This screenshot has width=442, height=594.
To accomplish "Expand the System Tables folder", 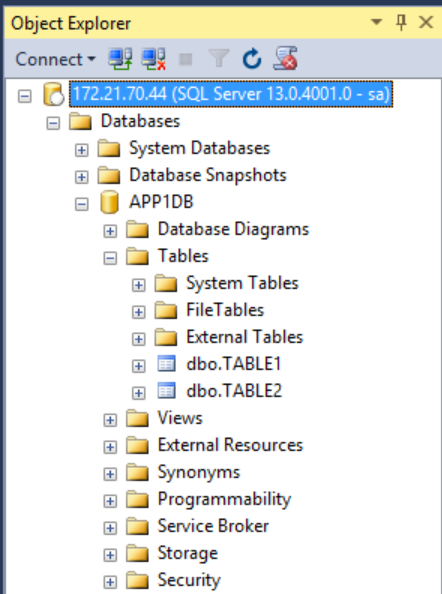I will [138, 285].
